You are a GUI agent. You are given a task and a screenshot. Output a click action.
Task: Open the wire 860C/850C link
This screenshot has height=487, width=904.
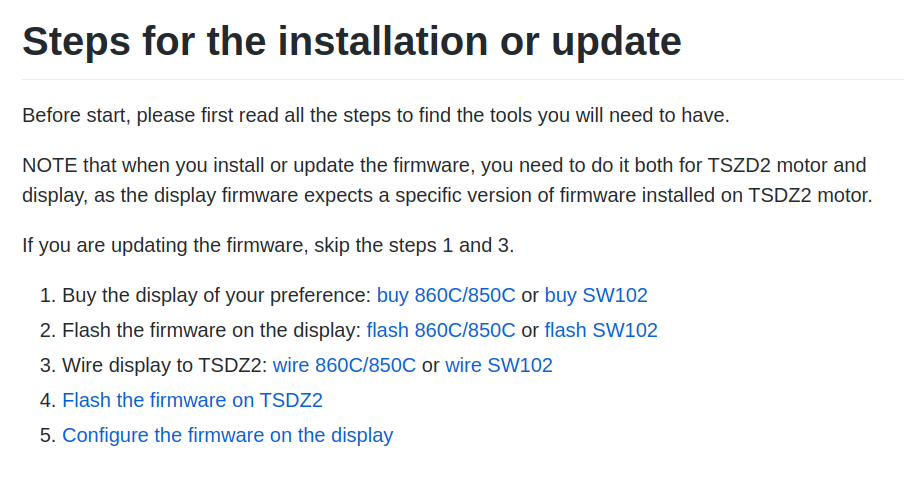[x=344, y=365]
